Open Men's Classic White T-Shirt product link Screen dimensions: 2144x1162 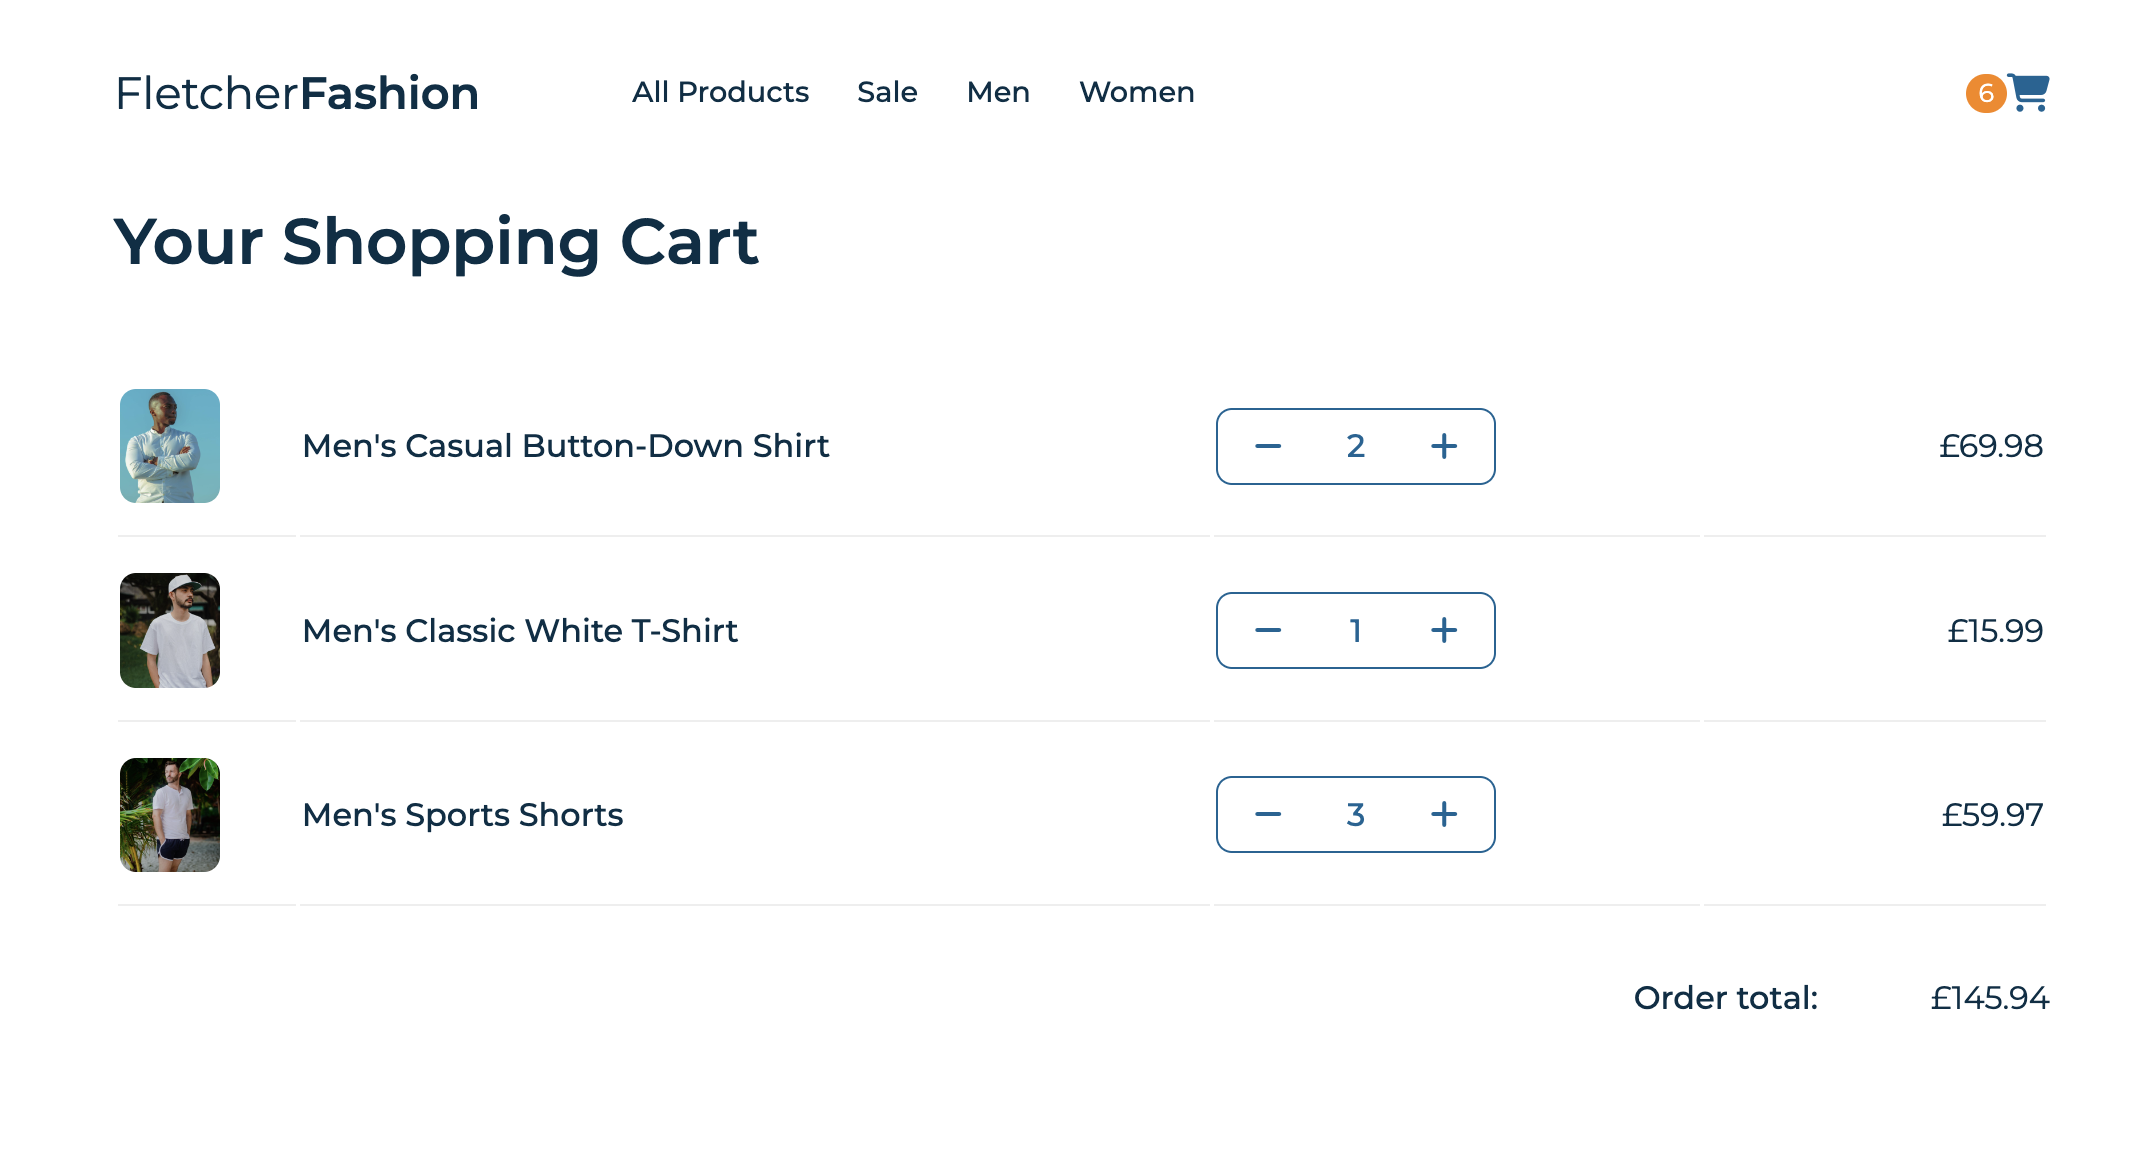click(520, 631)
